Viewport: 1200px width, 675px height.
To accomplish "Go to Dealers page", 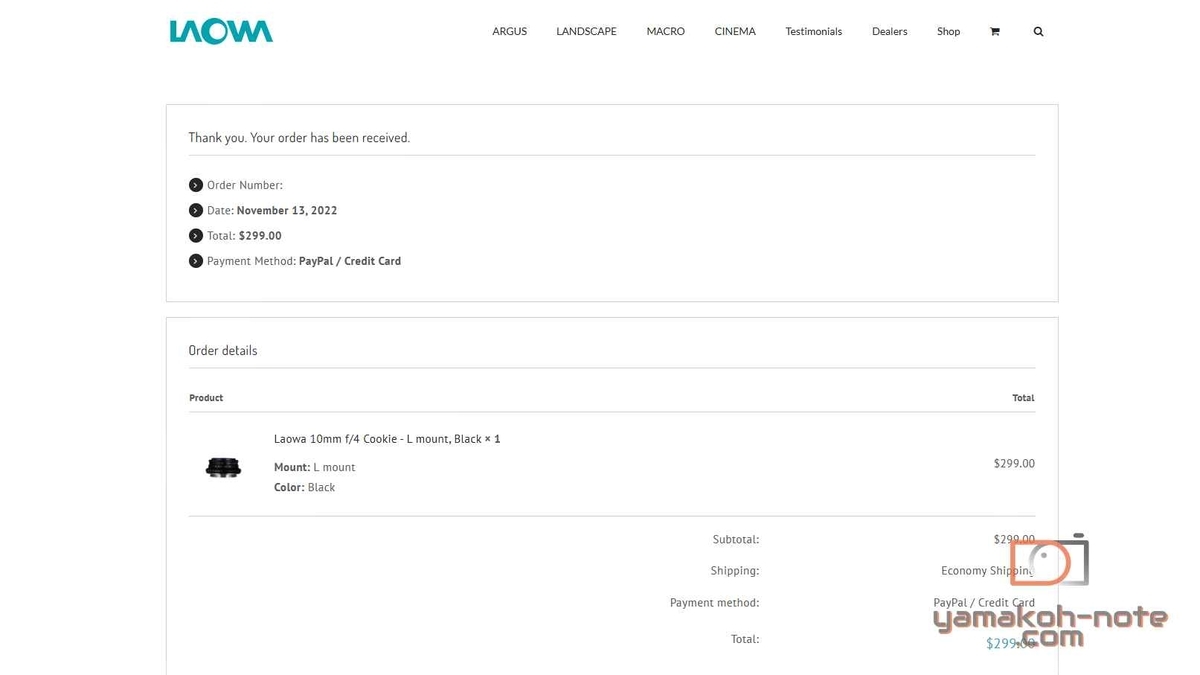I will point(889,32).
